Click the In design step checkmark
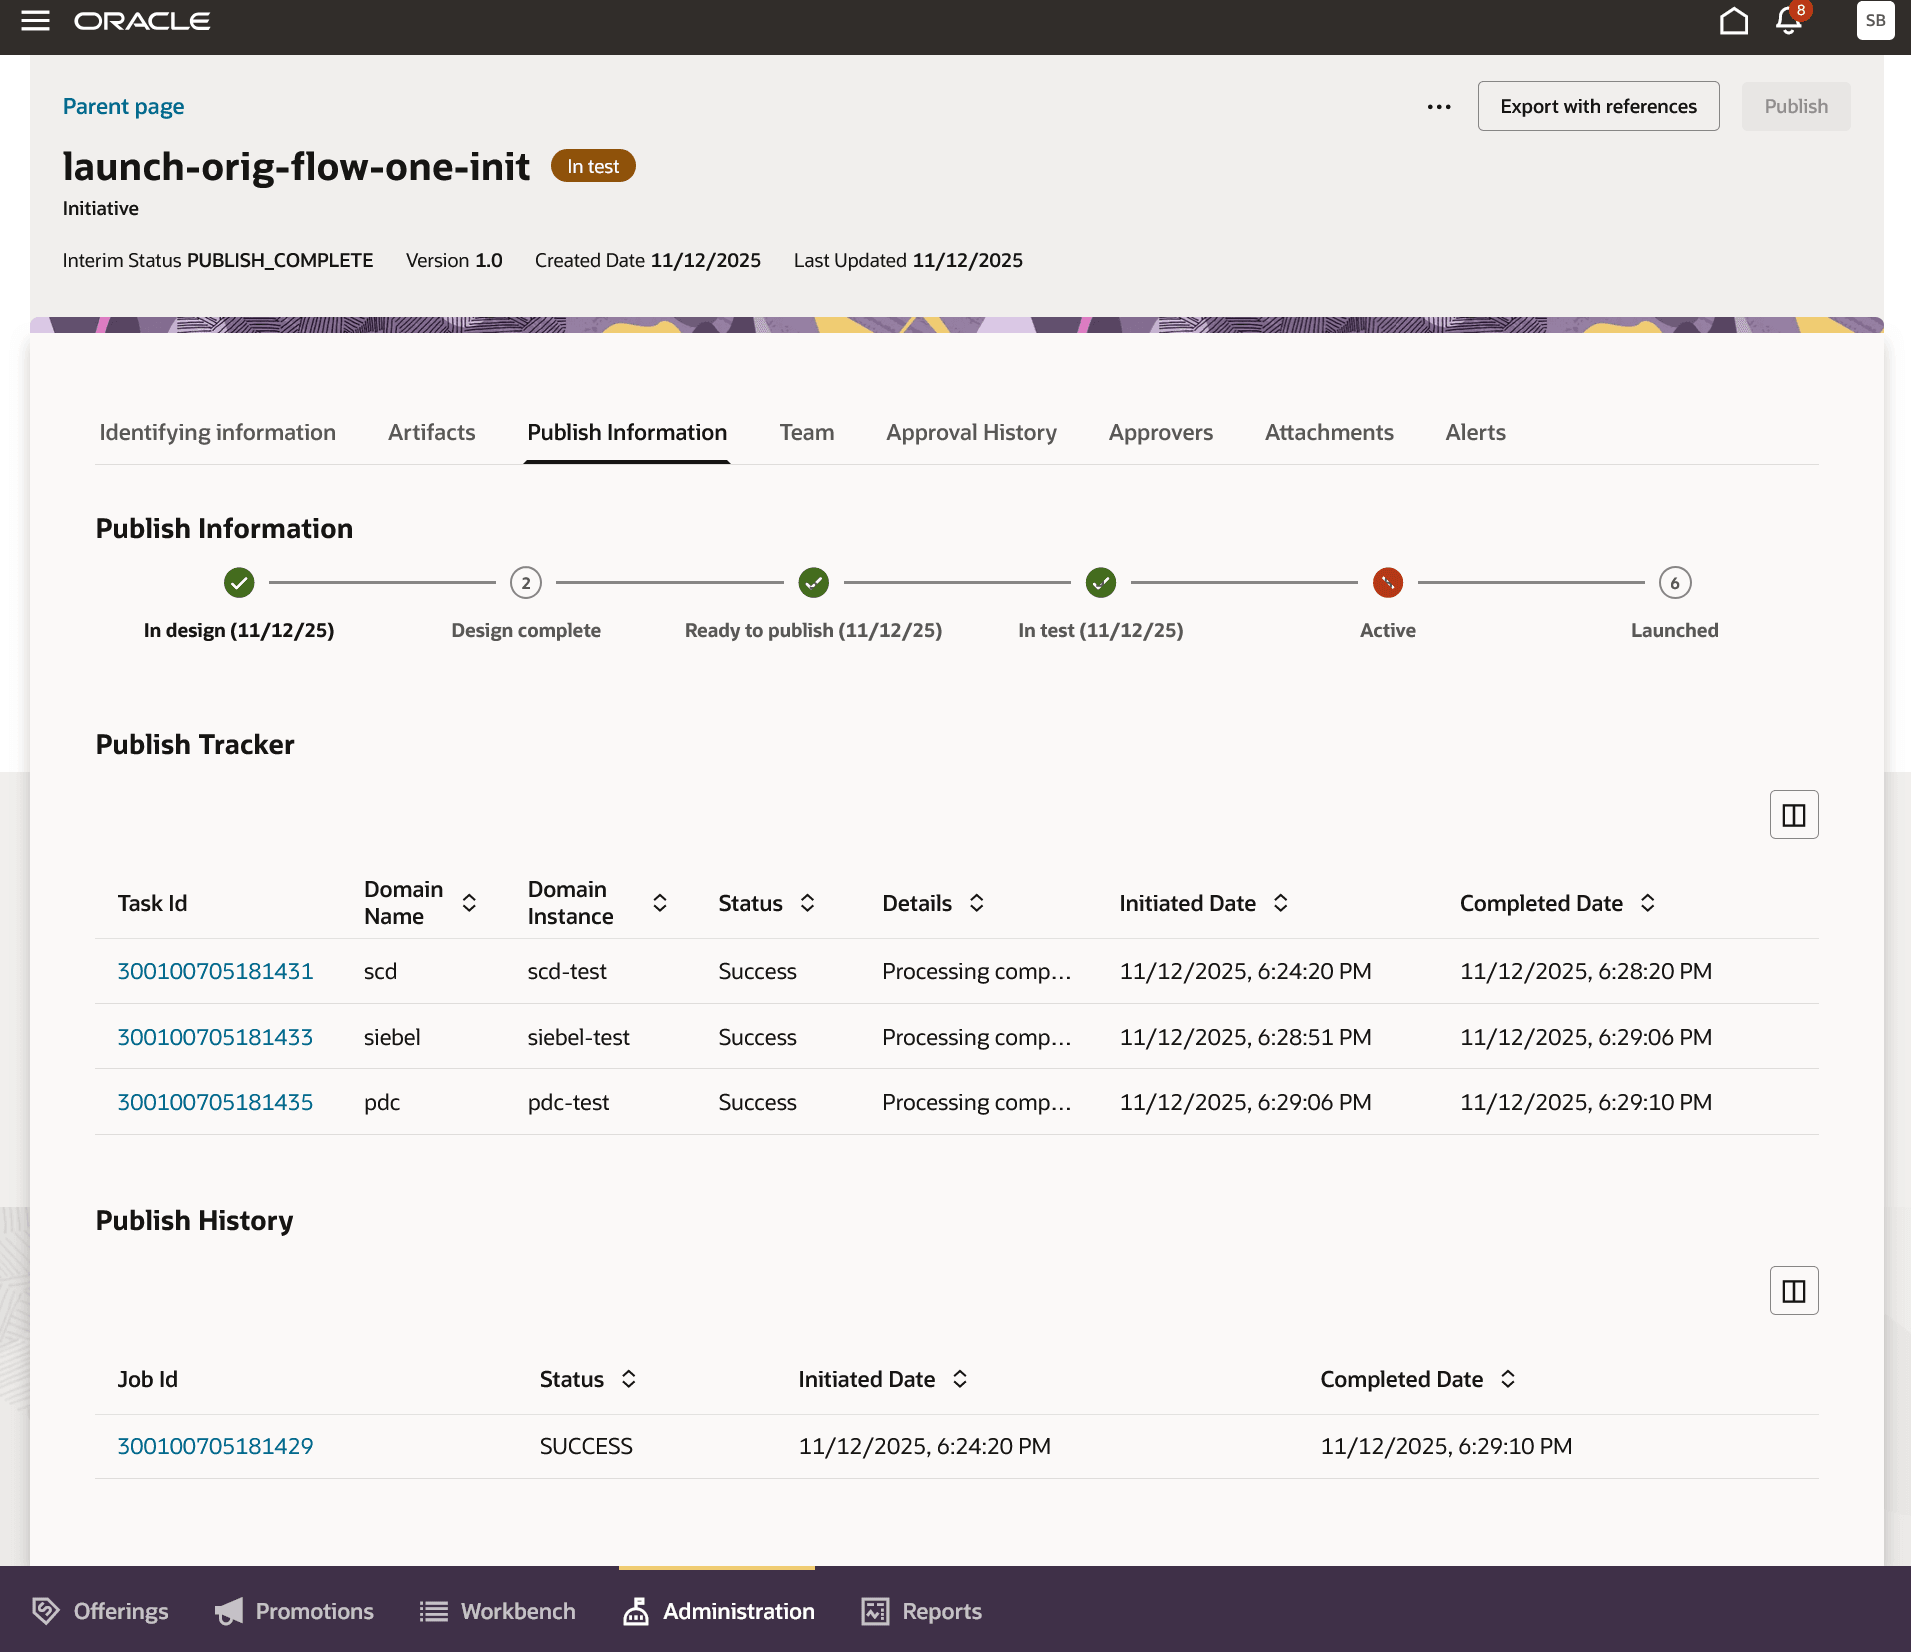This screenshot has height=1652, width=1911. [239, 582]
